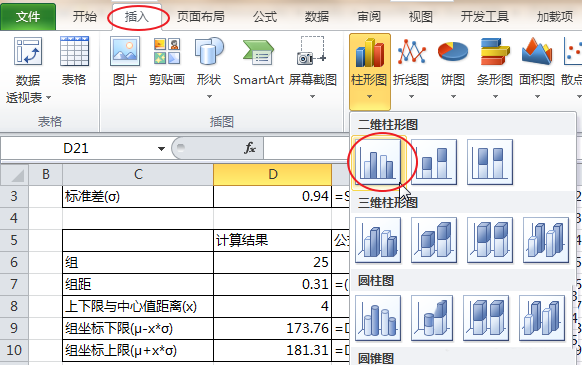Select column B header
This screenshot has height=365, width=582.
point(46,175)
